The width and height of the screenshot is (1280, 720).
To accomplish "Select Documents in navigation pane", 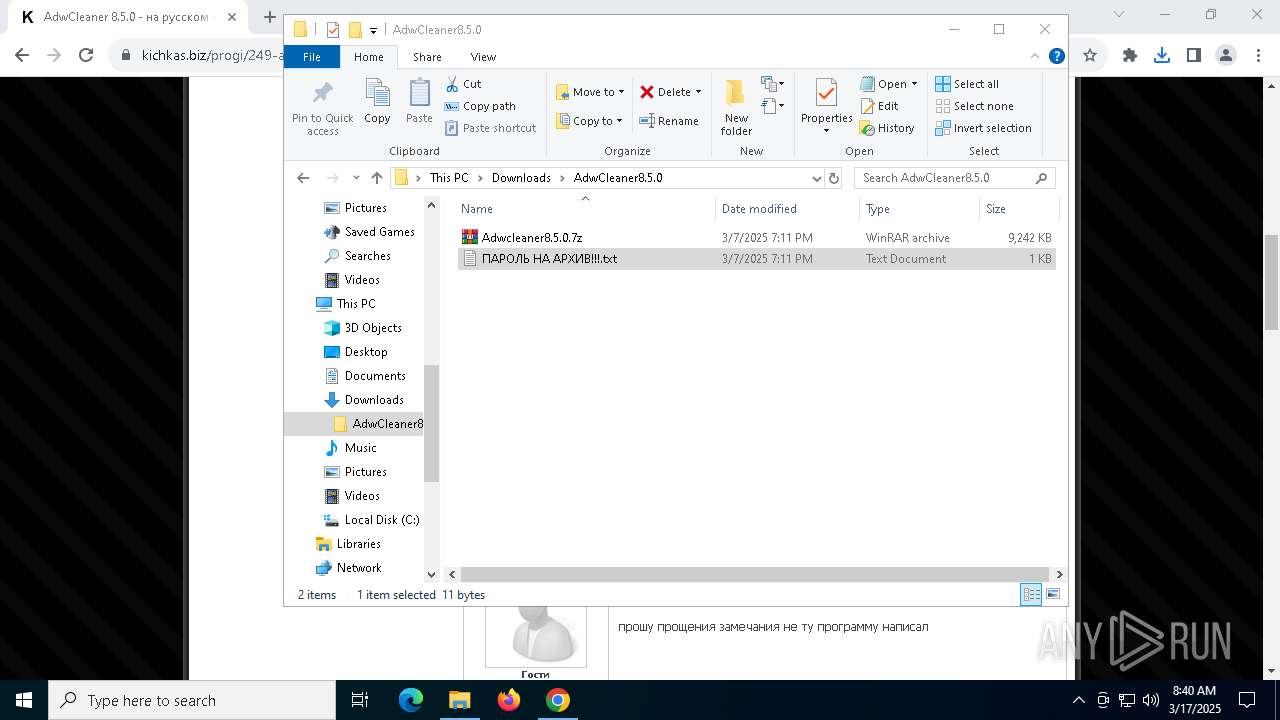I will pos(365,376).
